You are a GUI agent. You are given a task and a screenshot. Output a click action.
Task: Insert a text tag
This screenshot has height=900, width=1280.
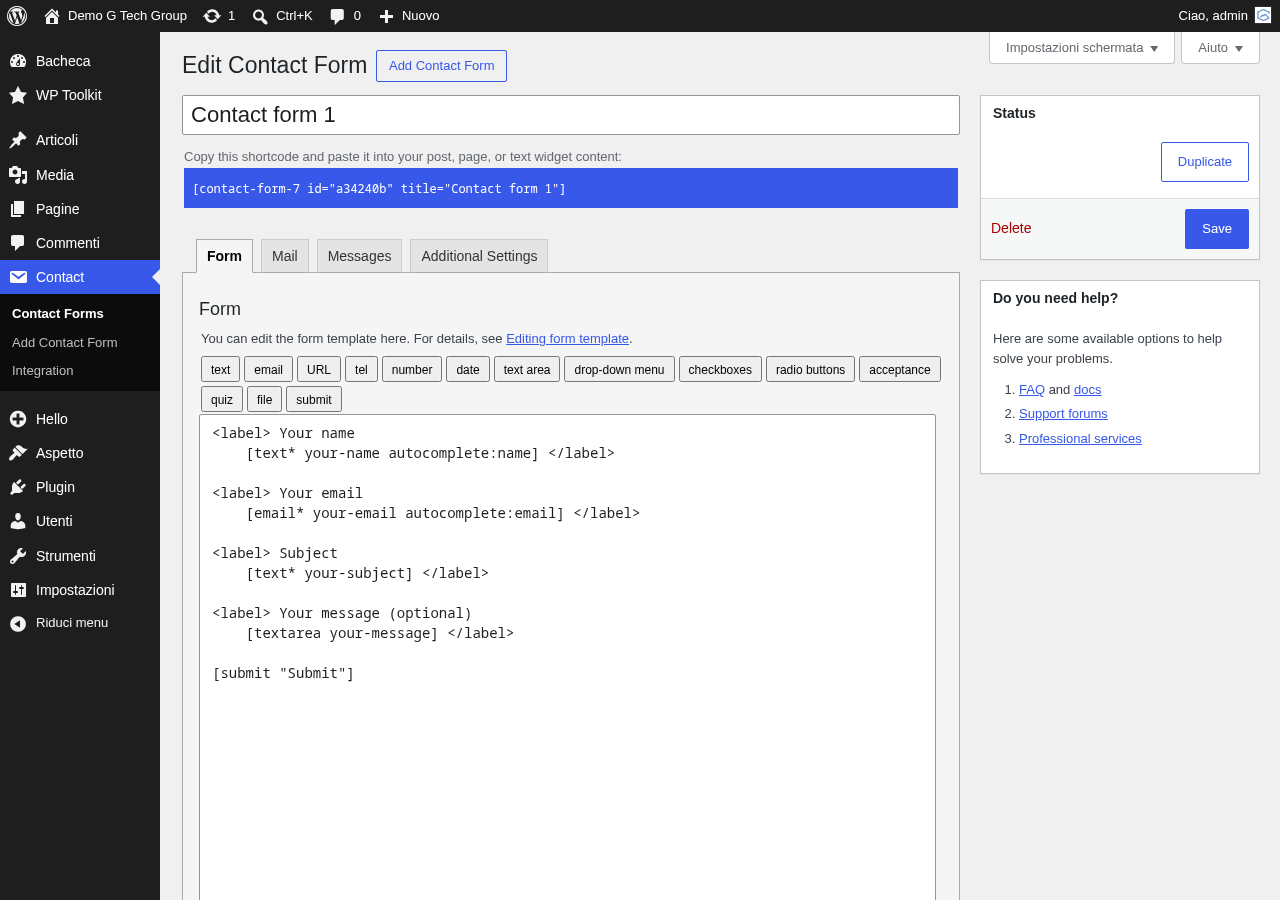pos(220,369)
